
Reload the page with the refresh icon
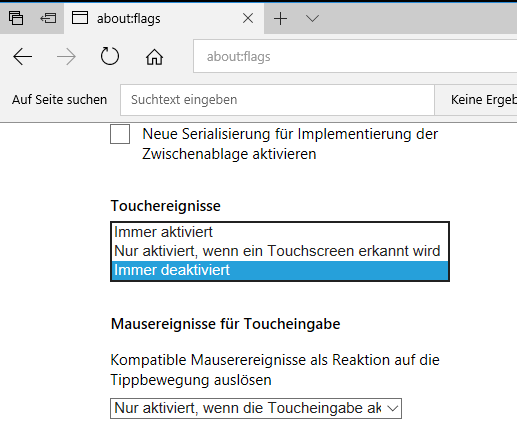(x=110, y=56)
